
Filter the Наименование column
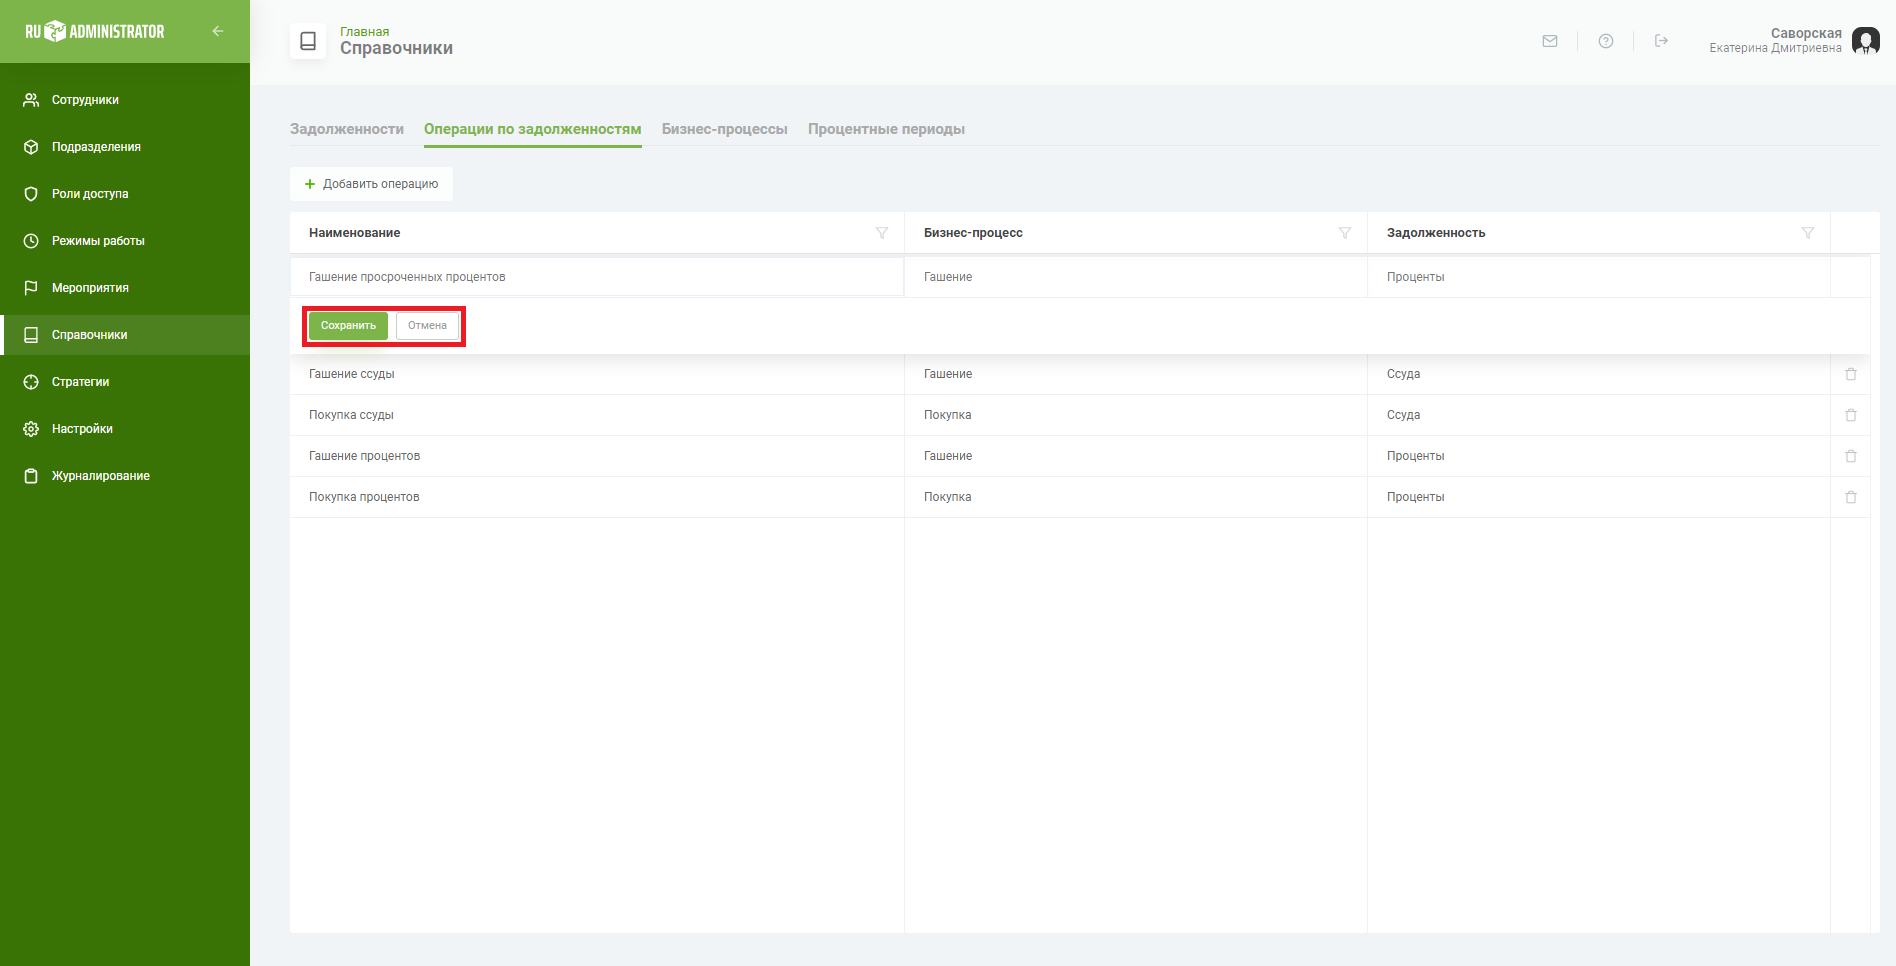(882, 233)
